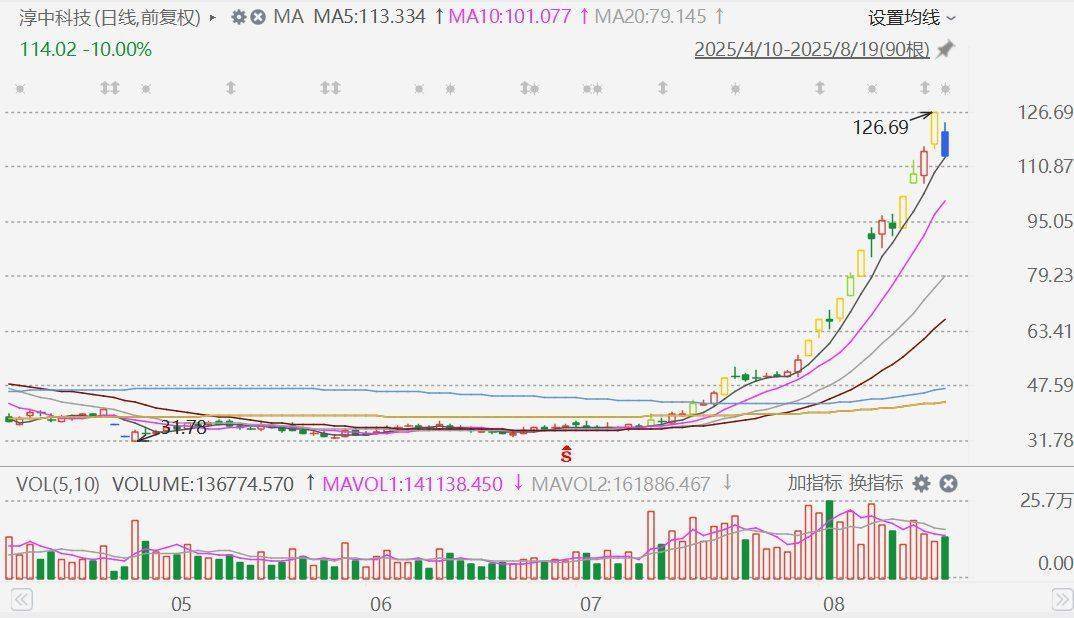
Task: Open the MA indicator name selector
Action: [288, 17]
